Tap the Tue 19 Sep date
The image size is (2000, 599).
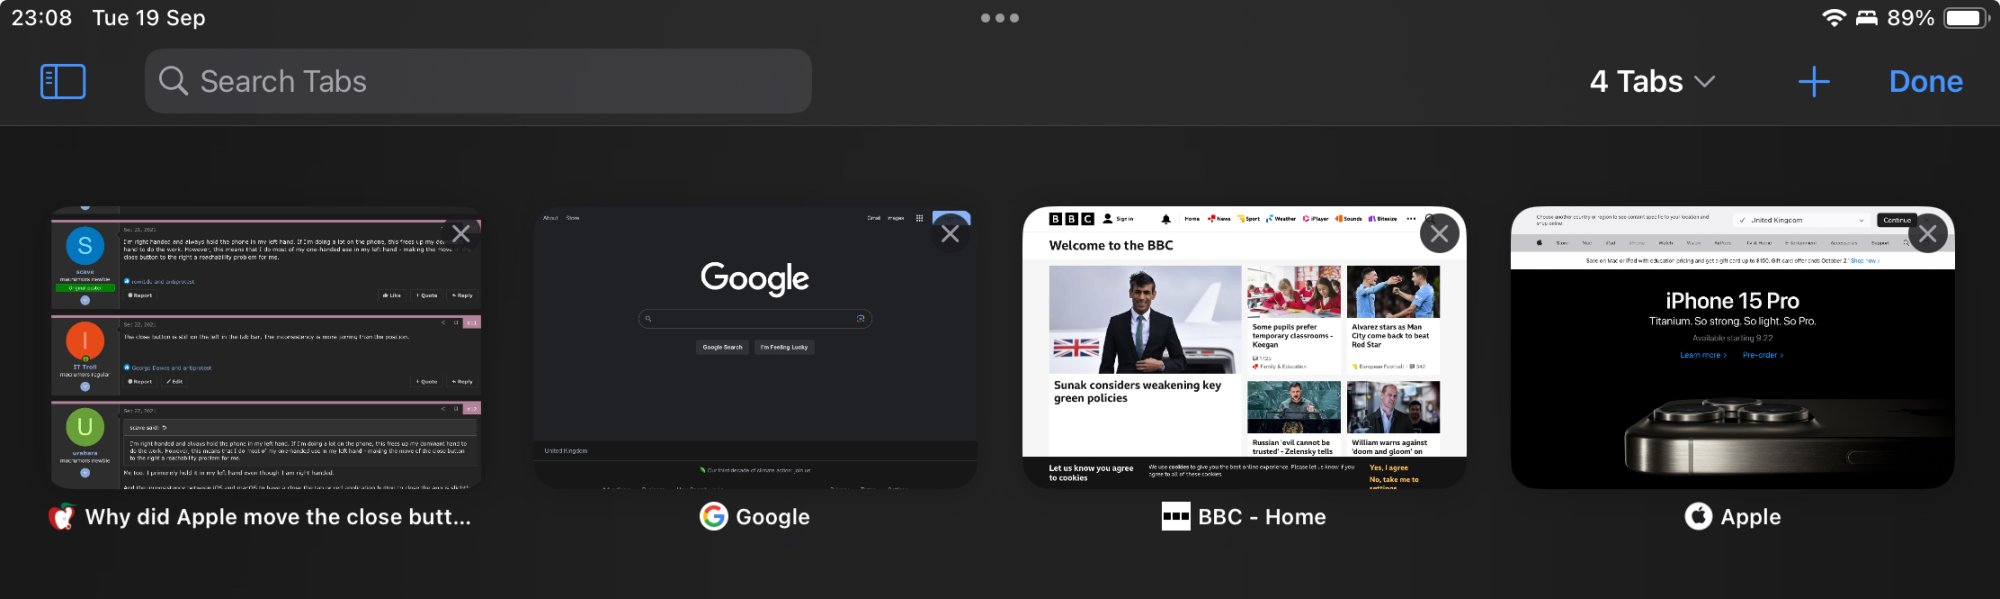[x=149, y=18]
